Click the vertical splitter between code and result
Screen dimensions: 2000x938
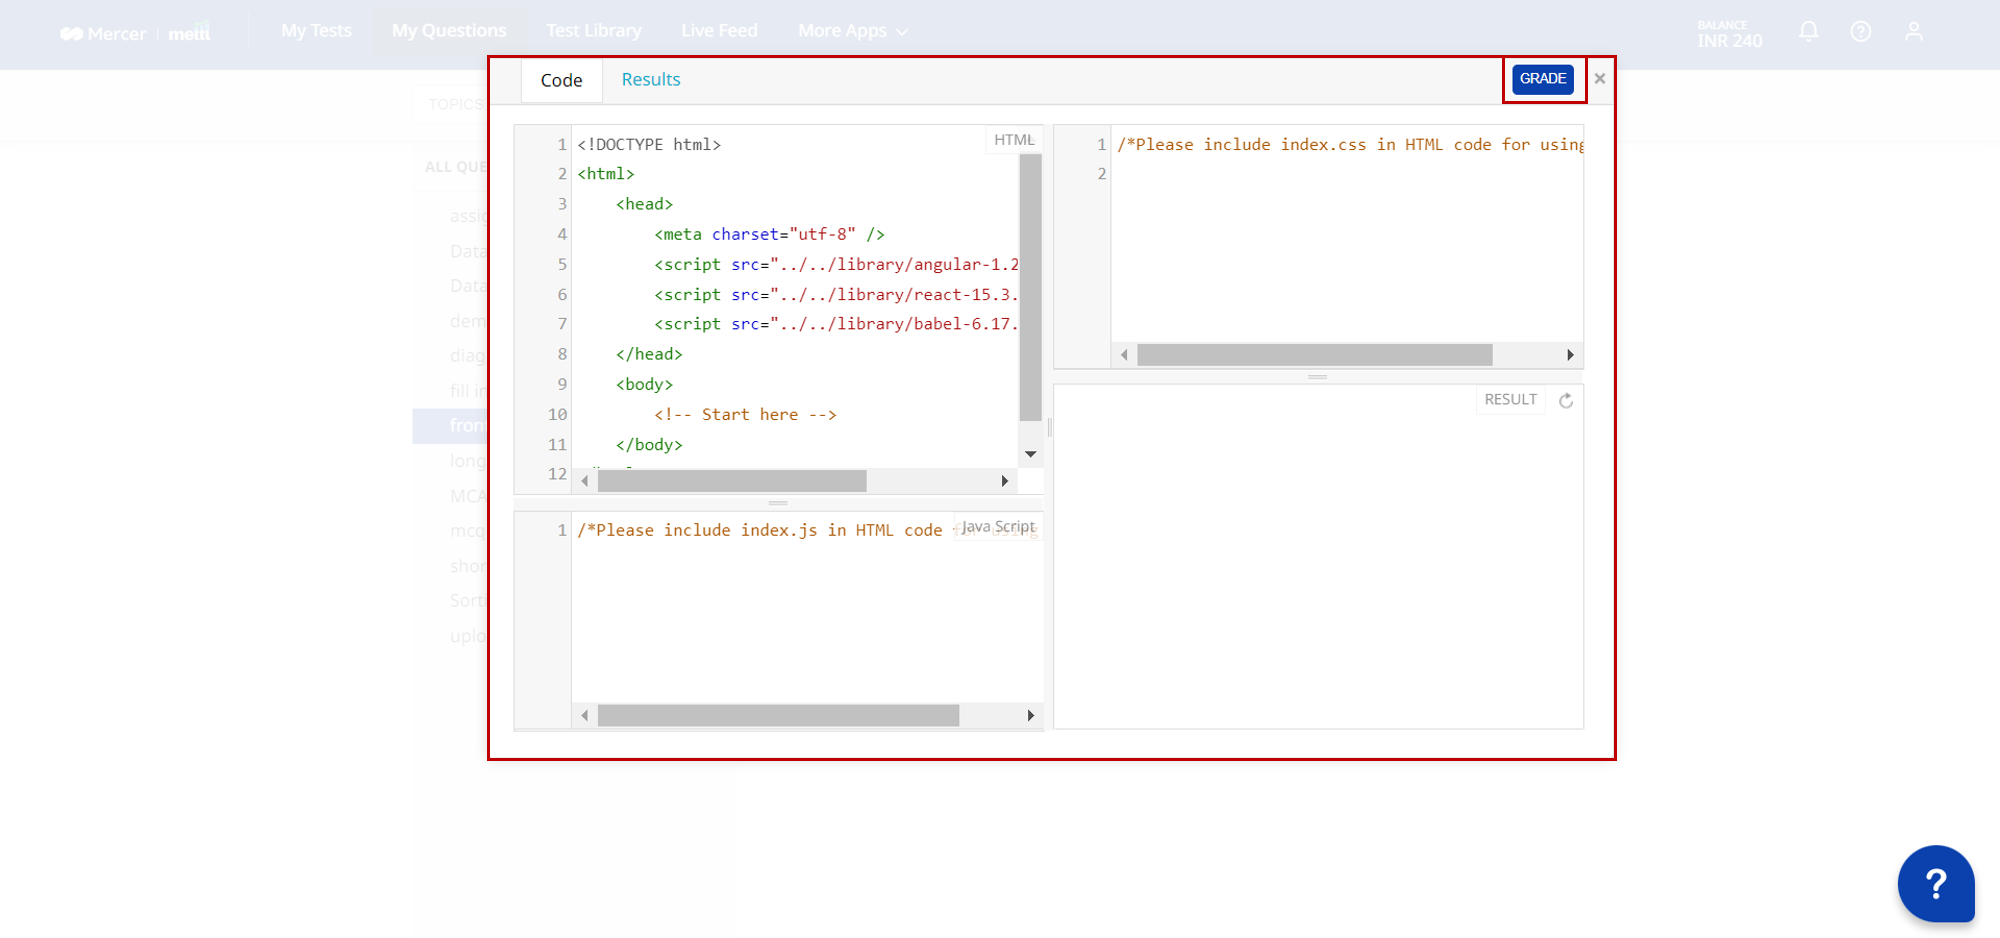(x=1049, y=427)
